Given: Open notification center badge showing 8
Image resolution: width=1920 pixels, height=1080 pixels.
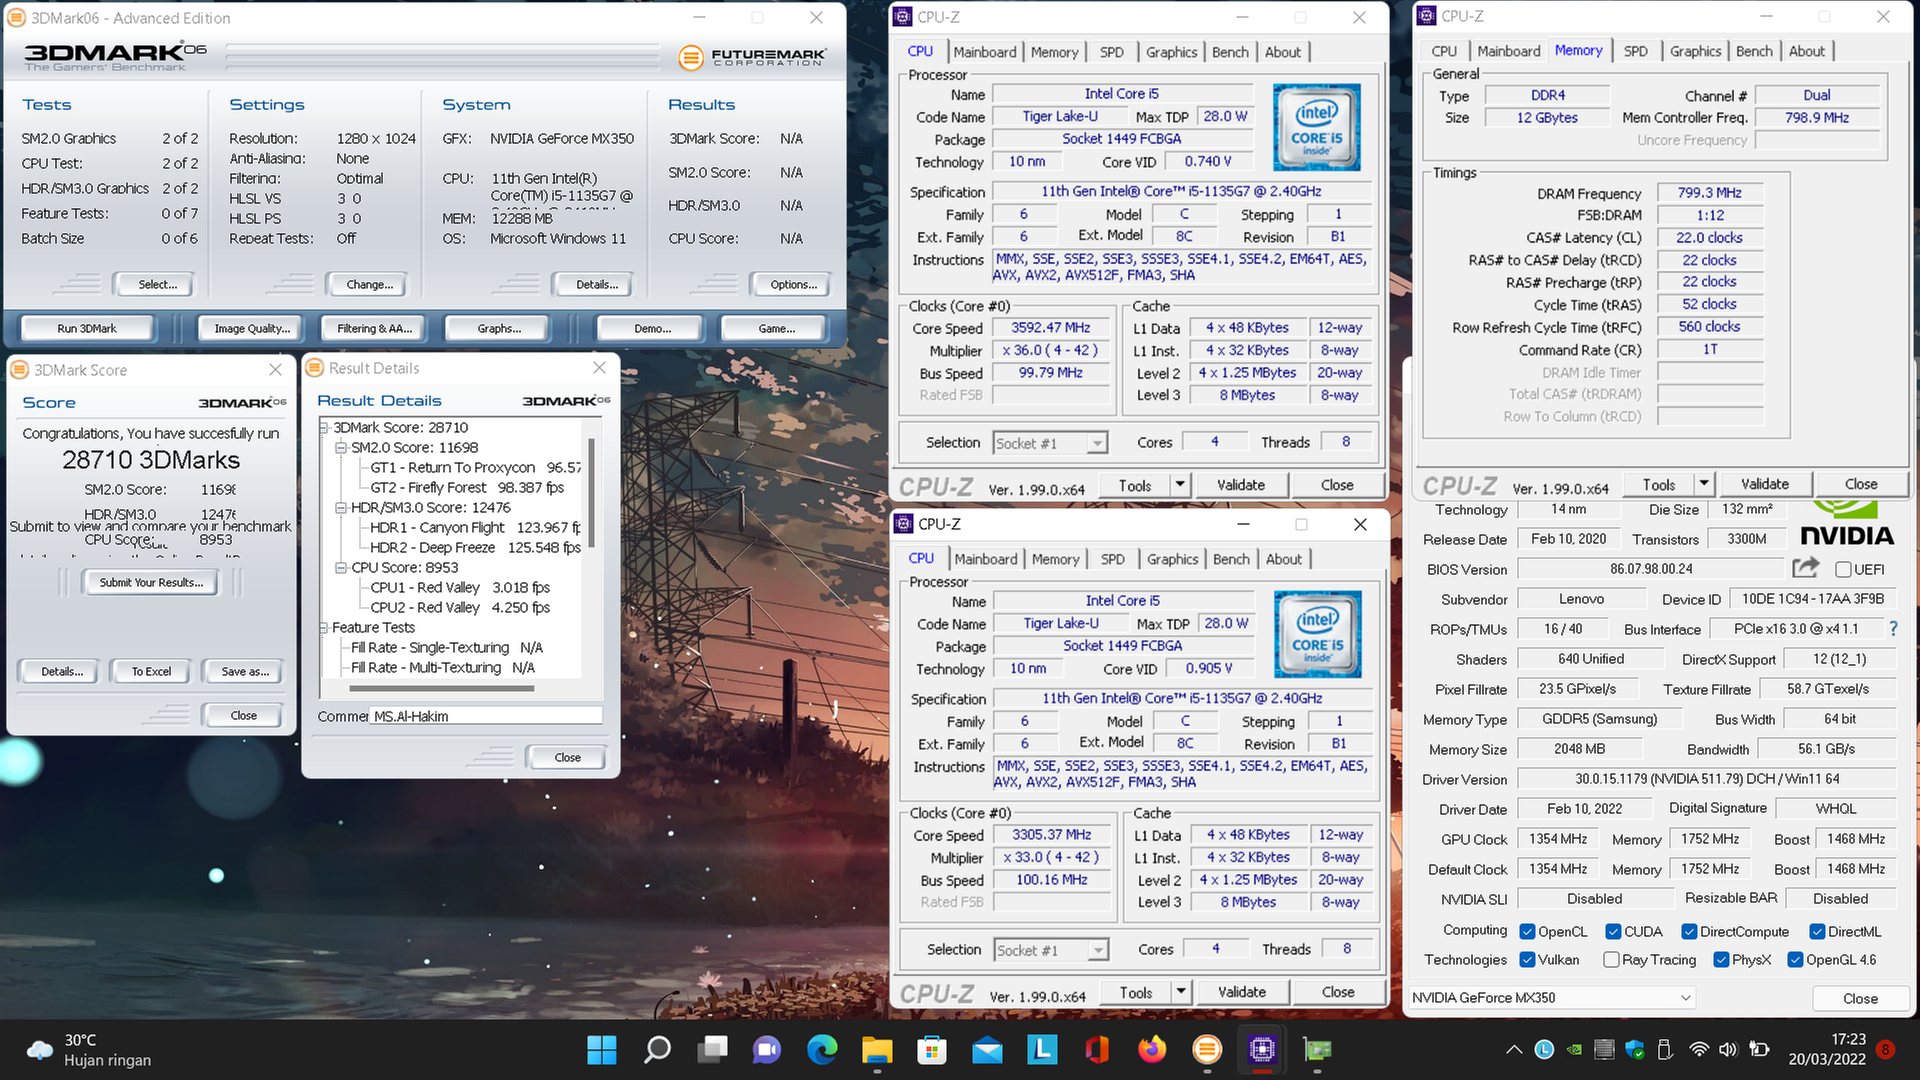Looking at the screenshot, I should click(1886, 1049).
